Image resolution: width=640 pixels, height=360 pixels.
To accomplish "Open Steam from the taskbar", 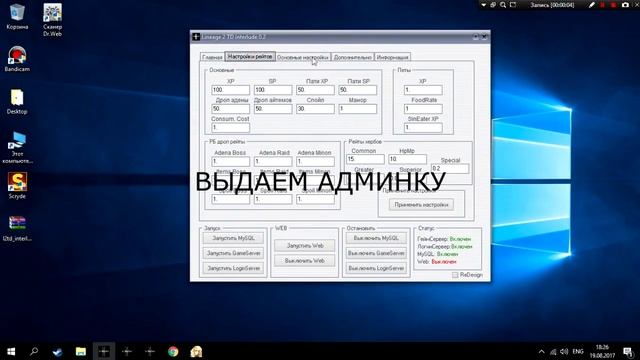I will (58, 351).
